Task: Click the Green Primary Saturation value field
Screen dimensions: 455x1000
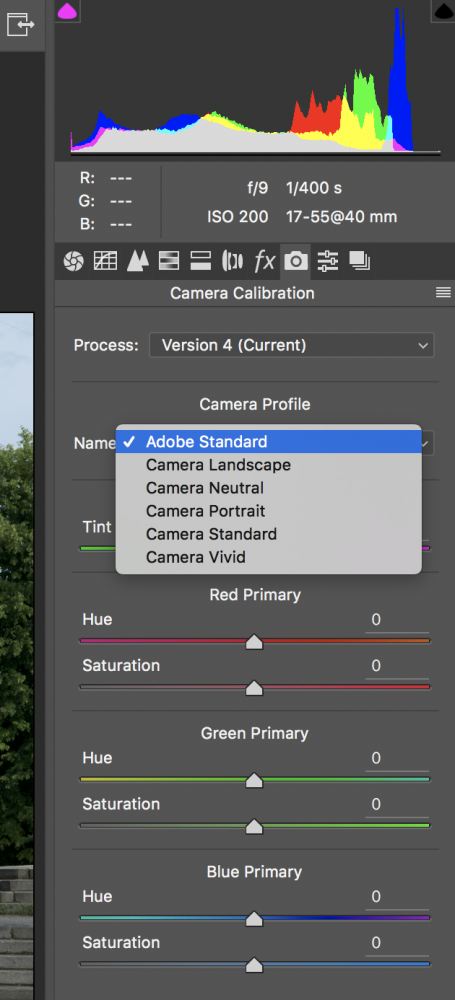Action: click(x=396, y=804)
